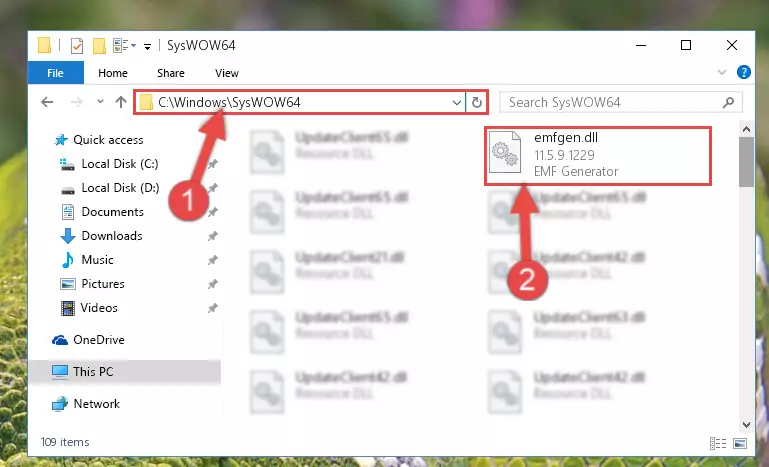Go up one folder level
The image size is (769, 467).
(x=121, y=102)
